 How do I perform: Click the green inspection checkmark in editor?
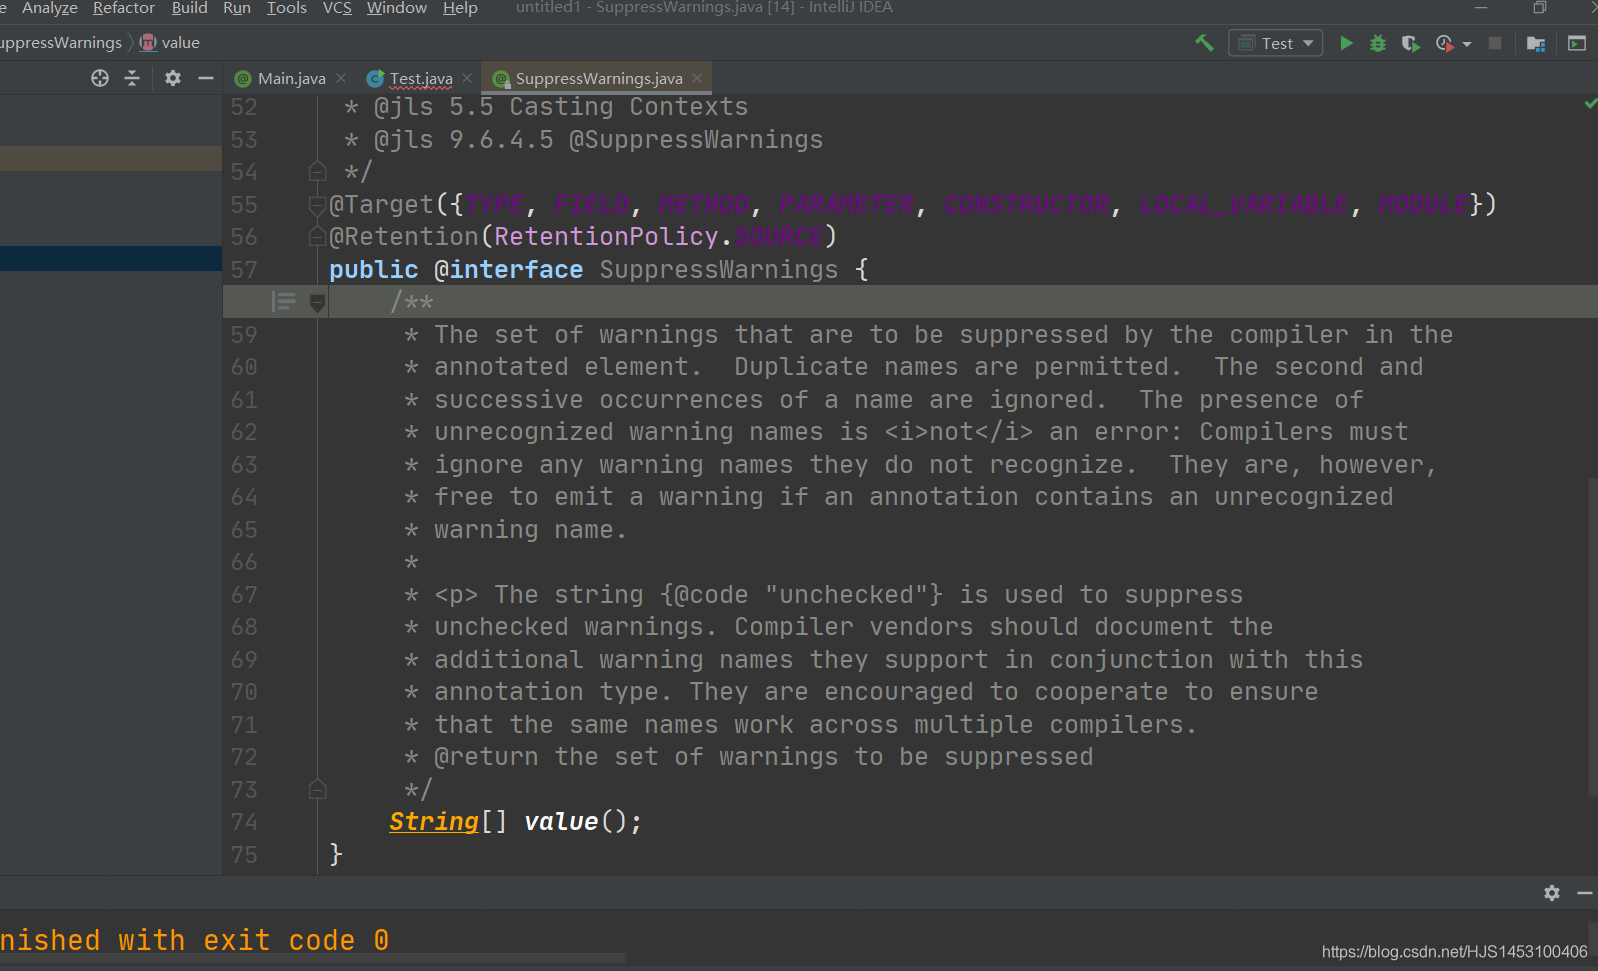[x=1590, y=104]
